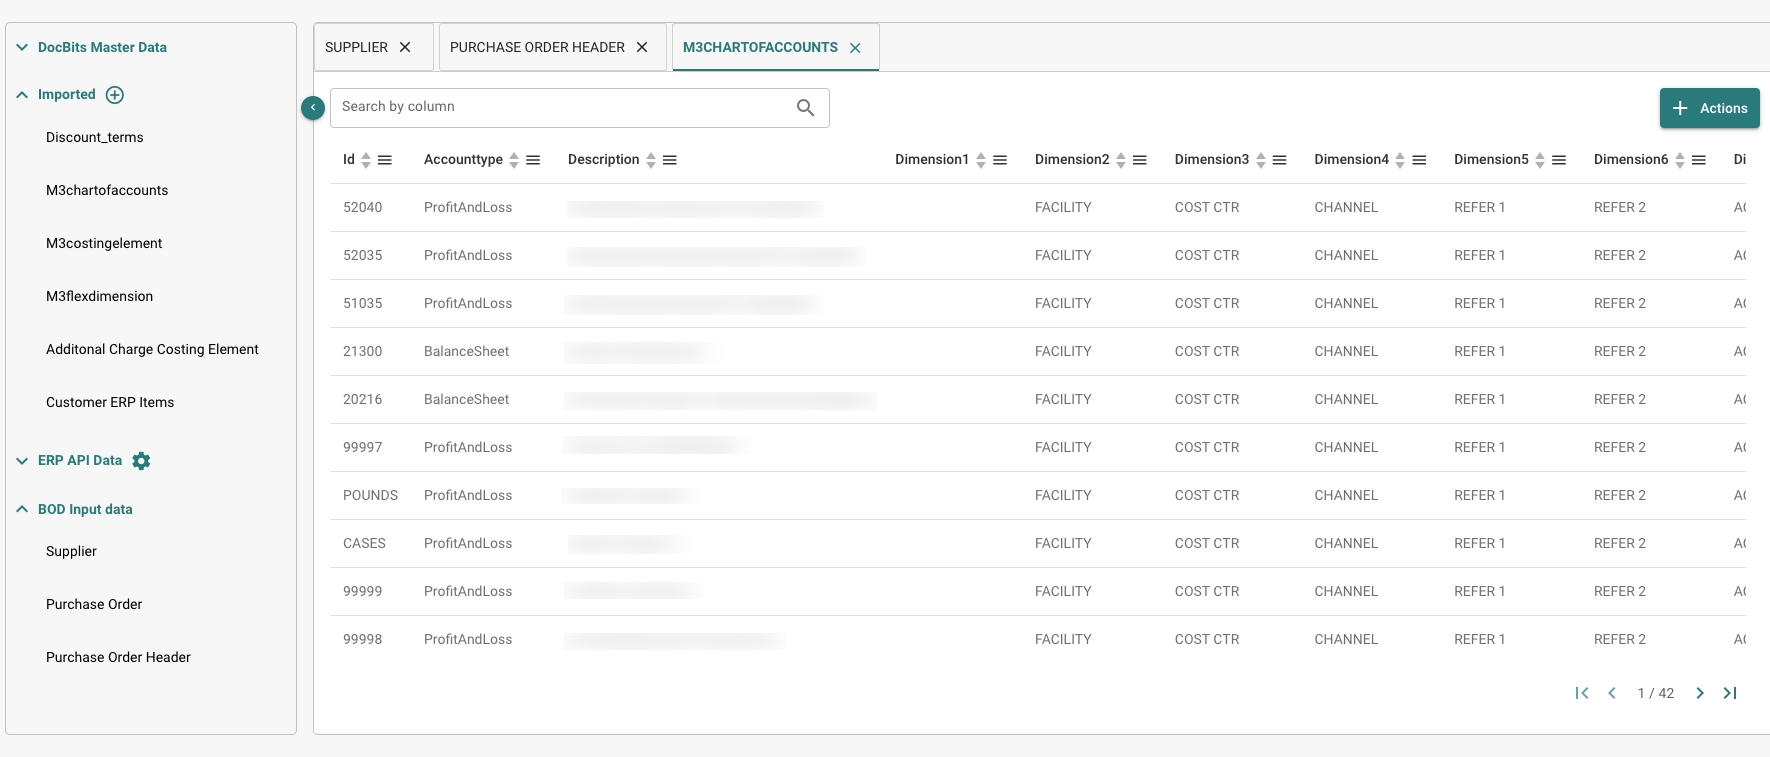Close the SUPPLIER tab
Image resolution: width=1770 pixels, height=757 pixels.
[x=405, y=47]
